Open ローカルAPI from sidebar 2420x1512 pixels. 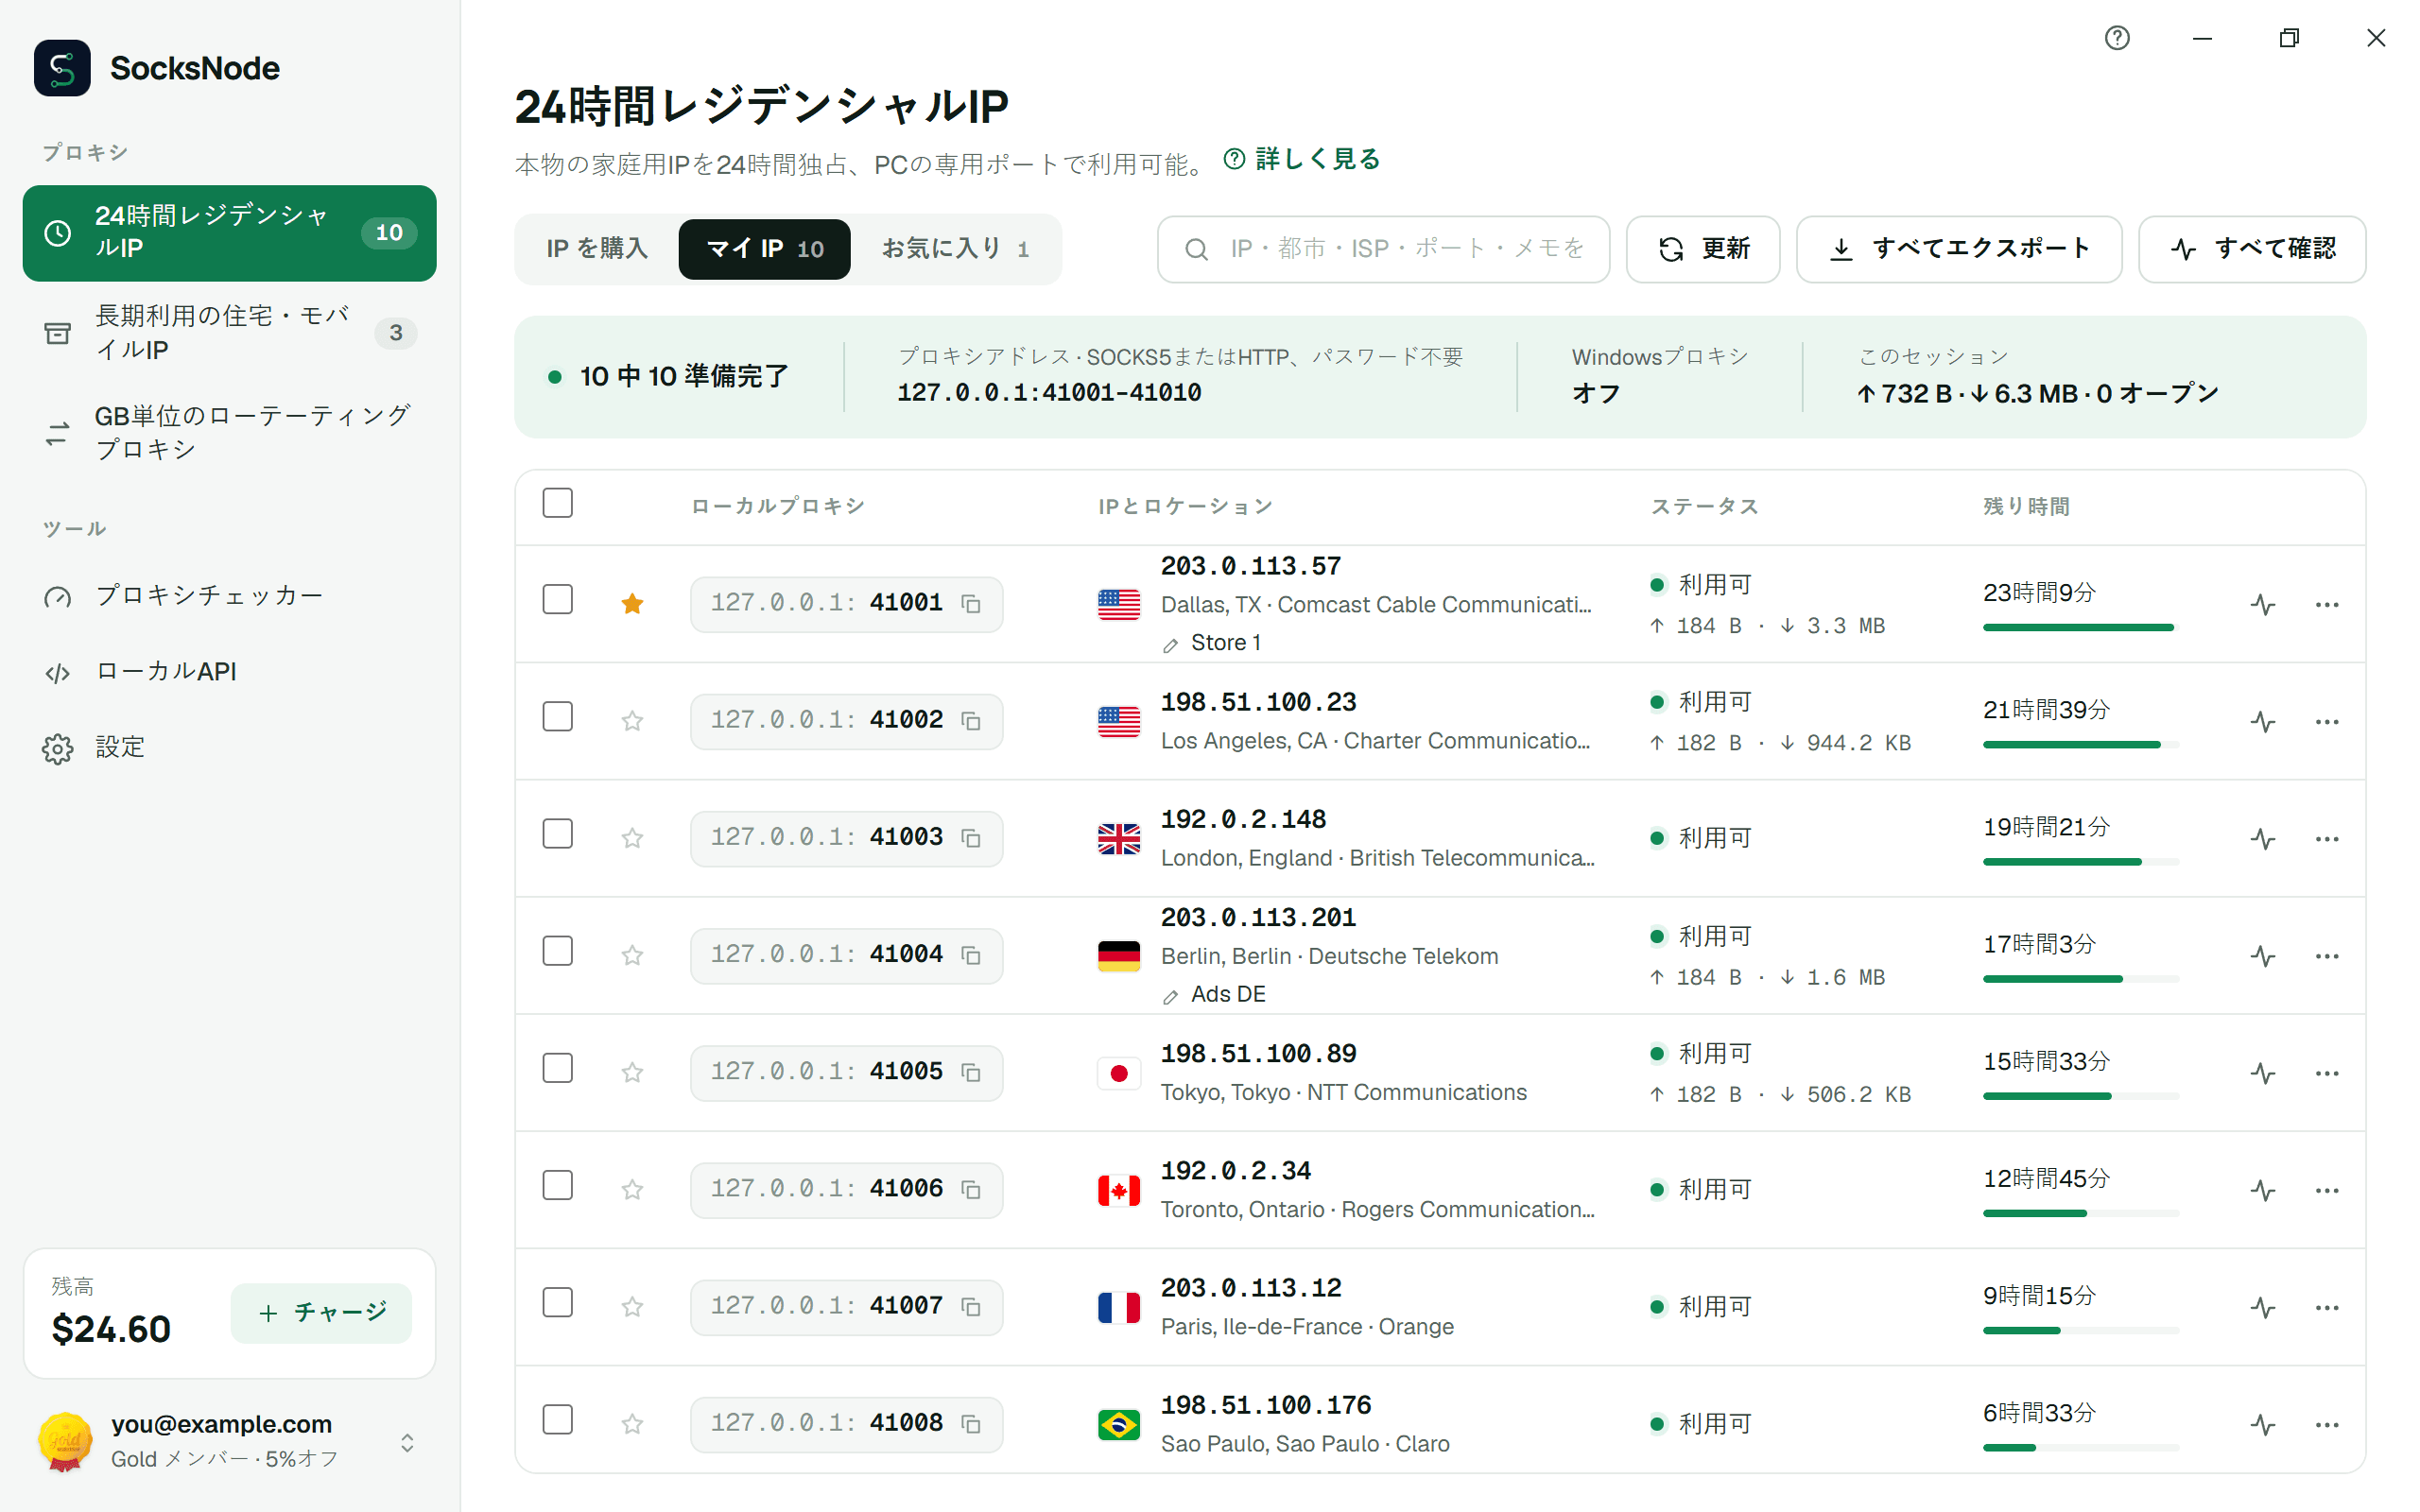[x=229, y=671]
